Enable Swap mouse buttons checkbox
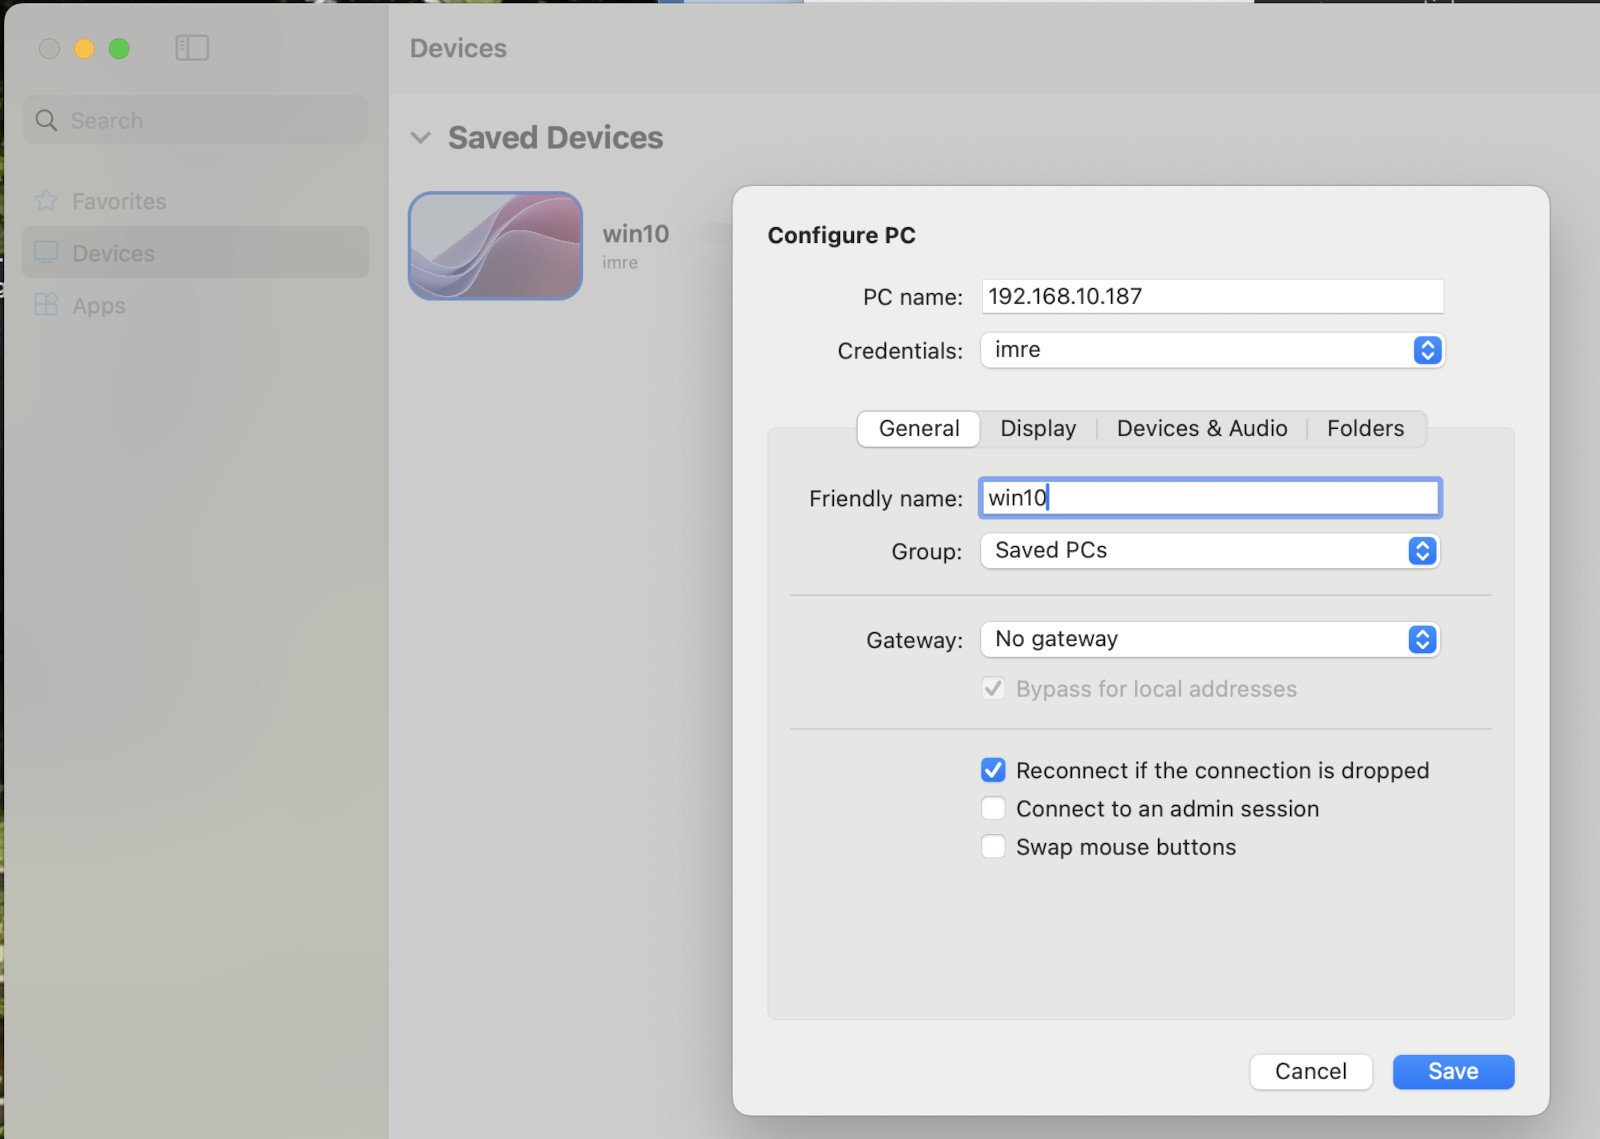Image resolution: width=1600 pixels, height=1139 pixels. click(x=993, y=847)
